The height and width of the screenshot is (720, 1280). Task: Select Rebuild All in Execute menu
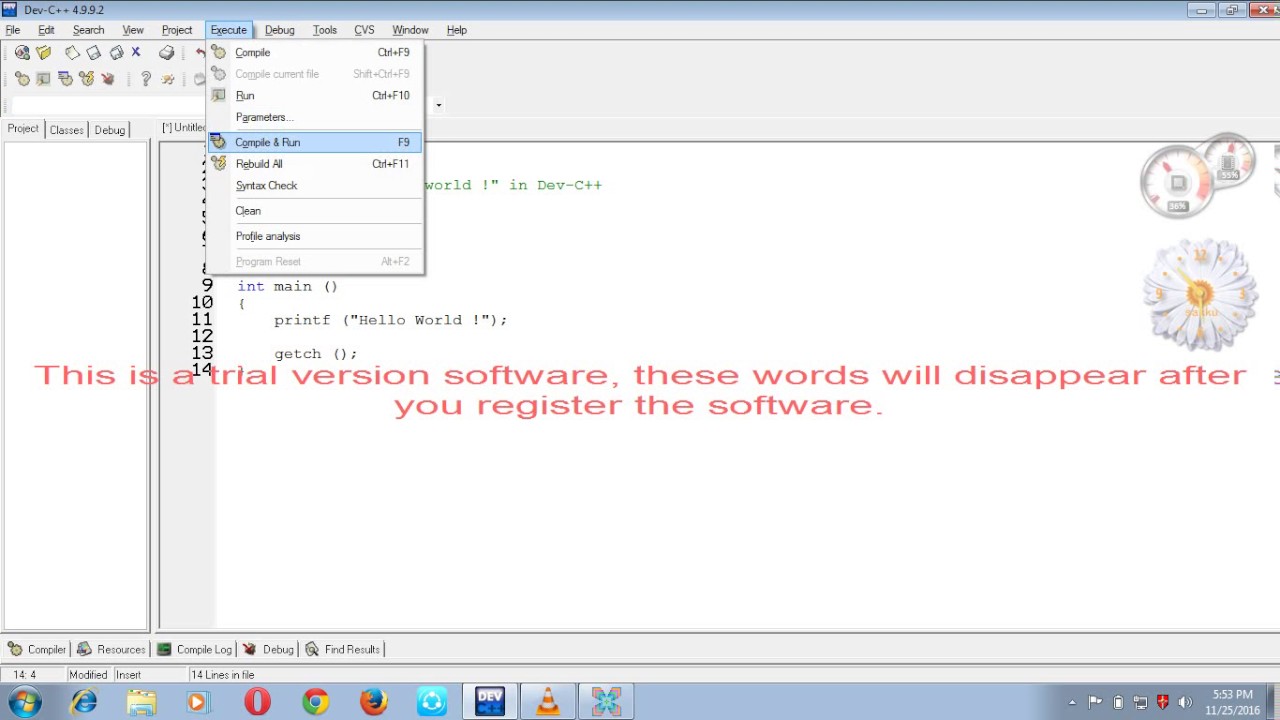click(x=316, y=164)
